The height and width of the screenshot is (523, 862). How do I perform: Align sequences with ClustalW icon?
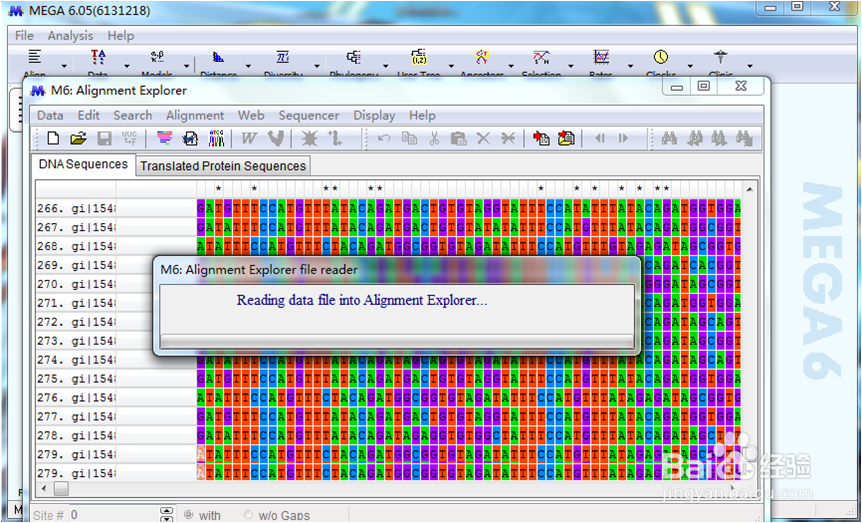pyautogui.click(x=249, y=139)
